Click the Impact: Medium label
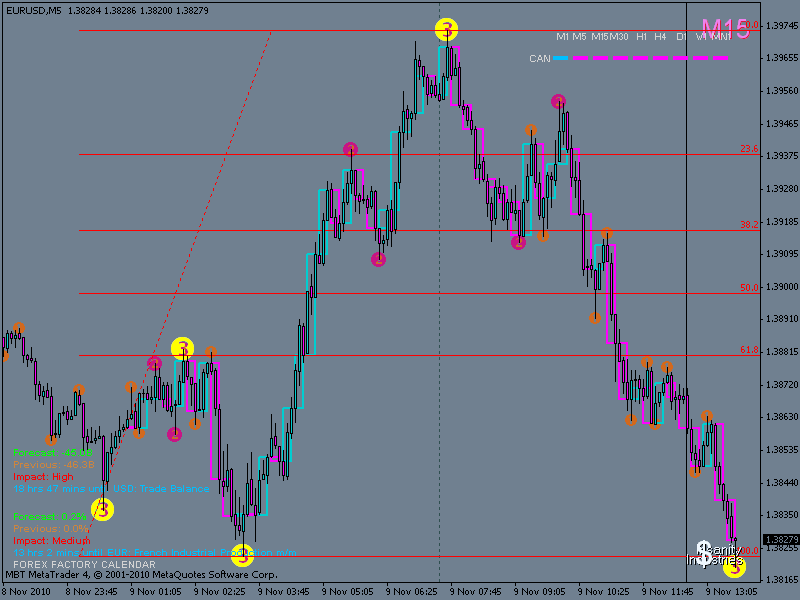The height and width of the screenshot is (600, 800). (x=52, y=540)
